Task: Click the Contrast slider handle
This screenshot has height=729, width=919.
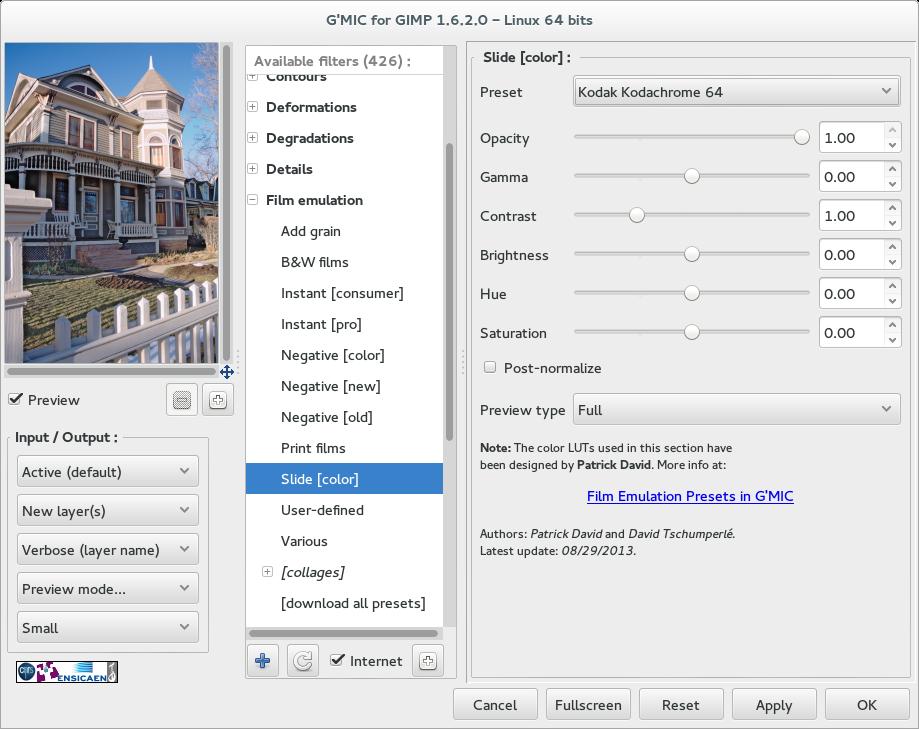Action: pos(636,215)
